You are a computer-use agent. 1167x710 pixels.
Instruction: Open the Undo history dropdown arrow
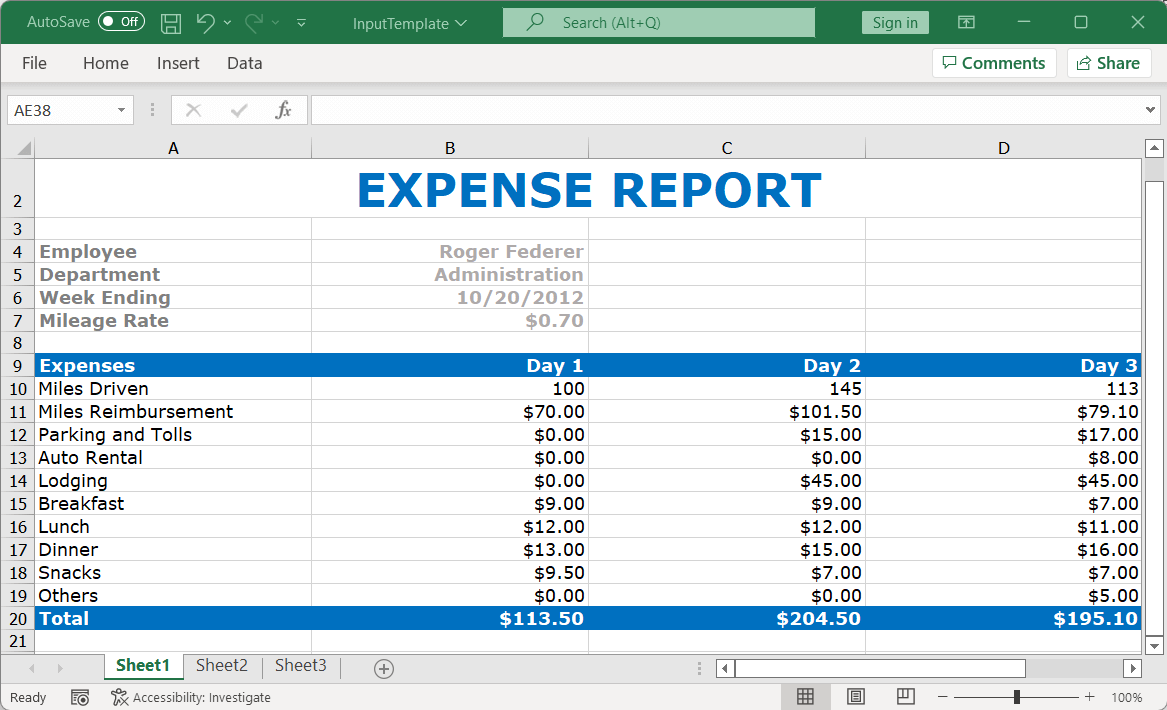click(228, 22)
